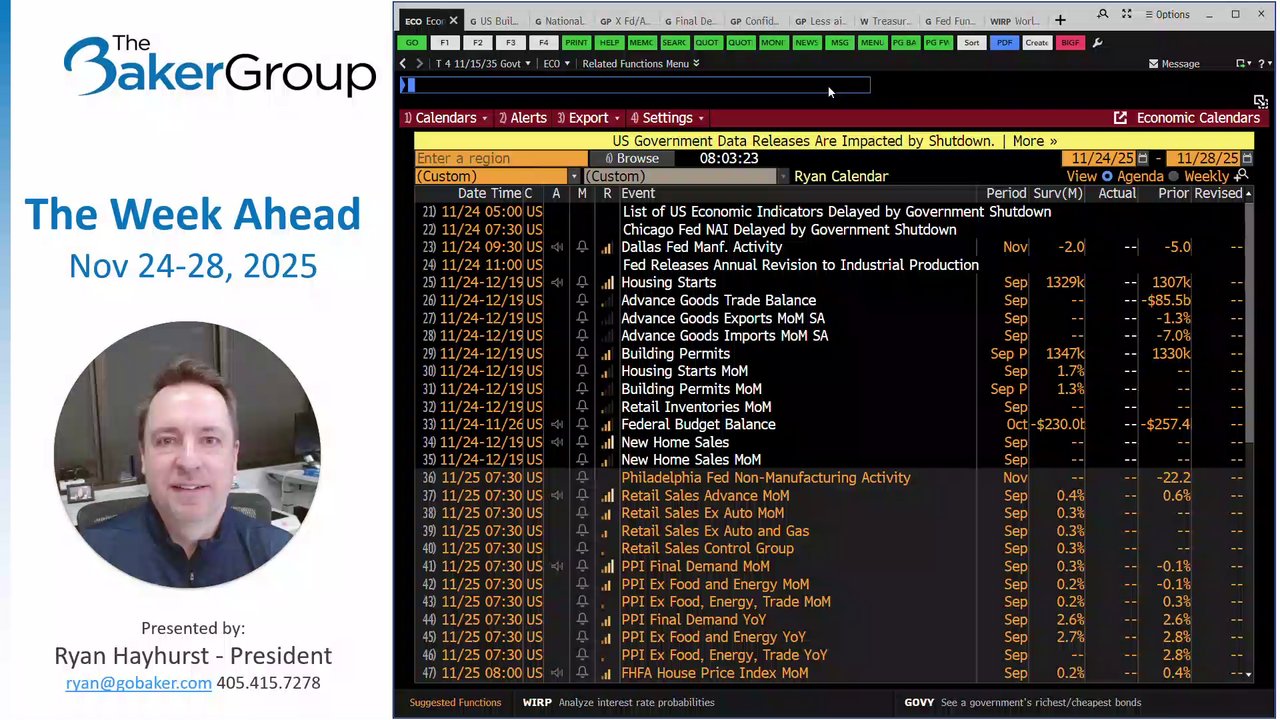
Task: Toggle alert bell for Housing Starts
Action: point(582,283)
